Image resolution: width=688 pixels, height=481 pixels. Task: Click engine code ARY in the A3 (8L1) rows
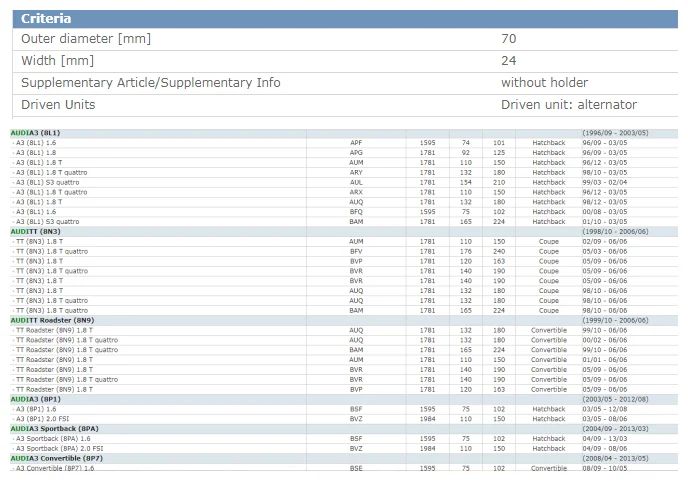click(x=356, y=172)
